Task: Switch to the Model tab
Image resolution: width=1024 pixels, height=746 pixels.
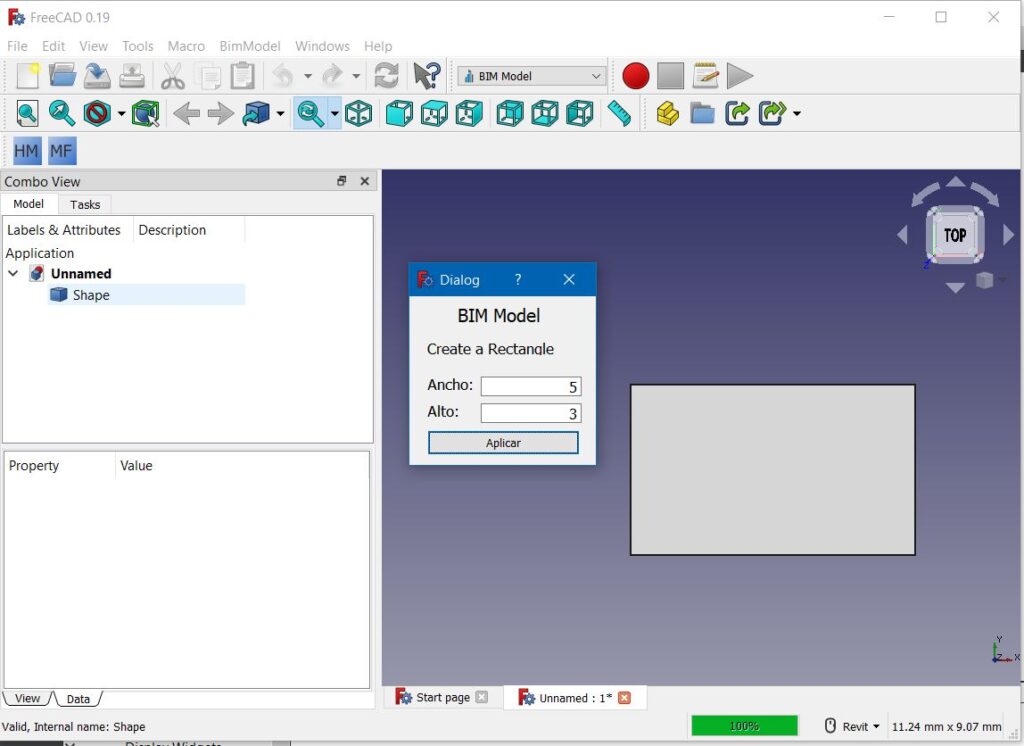Action: click(29, 204)
